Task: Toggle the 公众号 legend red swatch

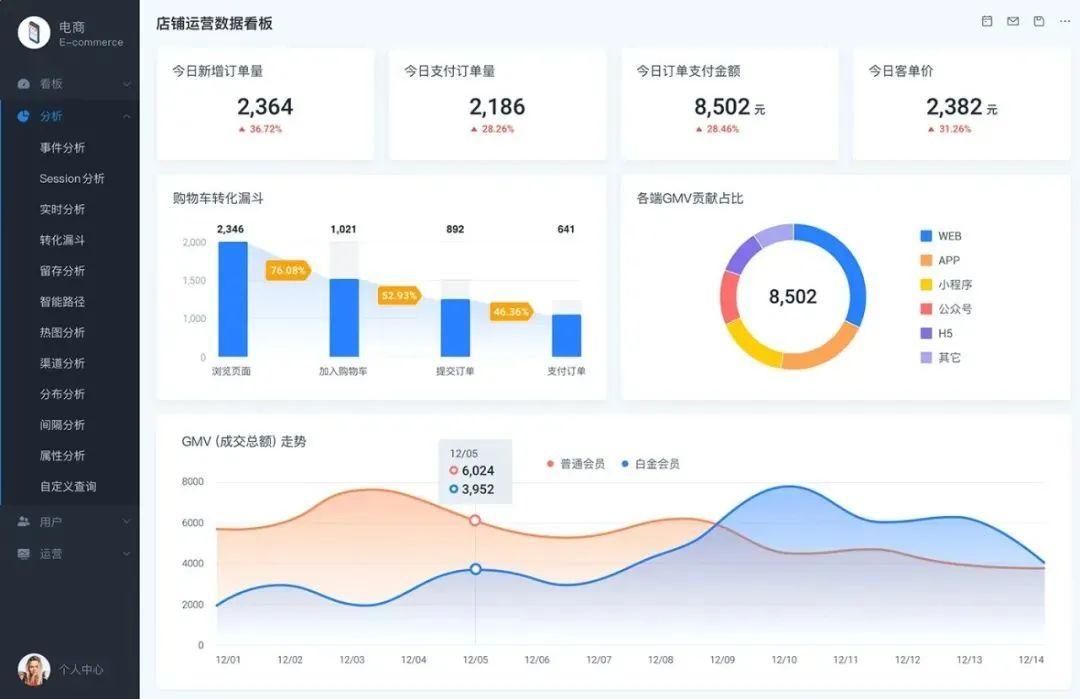Action: pos(926,309)
